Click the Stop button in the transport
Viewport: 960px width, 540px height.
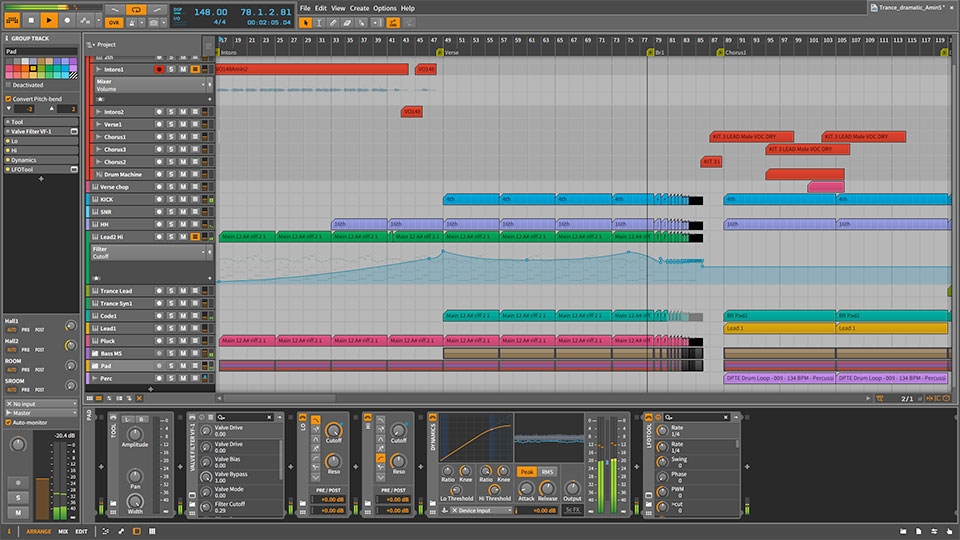[31, 20]
